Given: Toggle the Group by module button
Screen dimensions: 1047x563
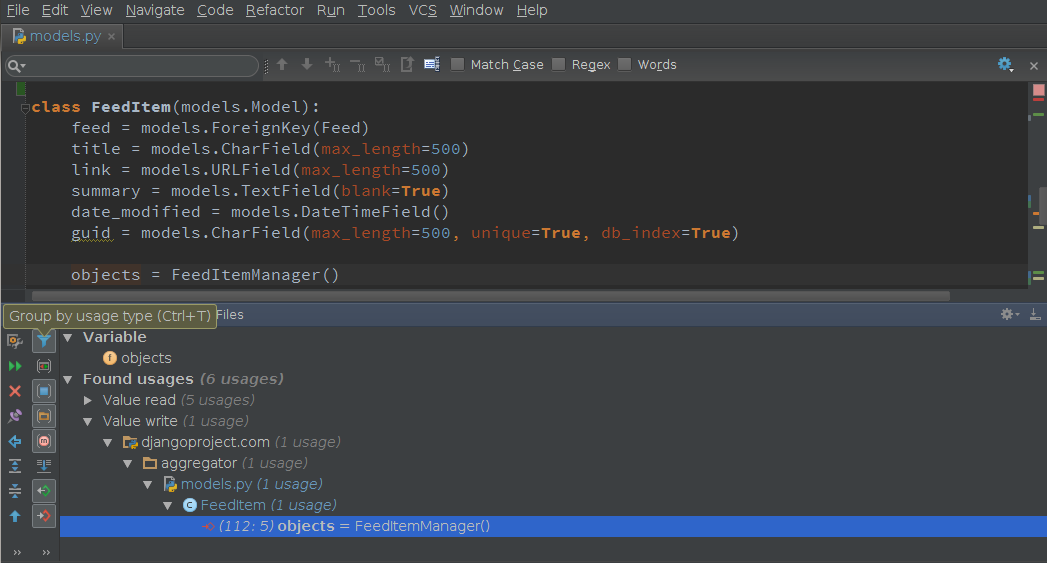Looking at the screenshot, I should coord(43,391).
